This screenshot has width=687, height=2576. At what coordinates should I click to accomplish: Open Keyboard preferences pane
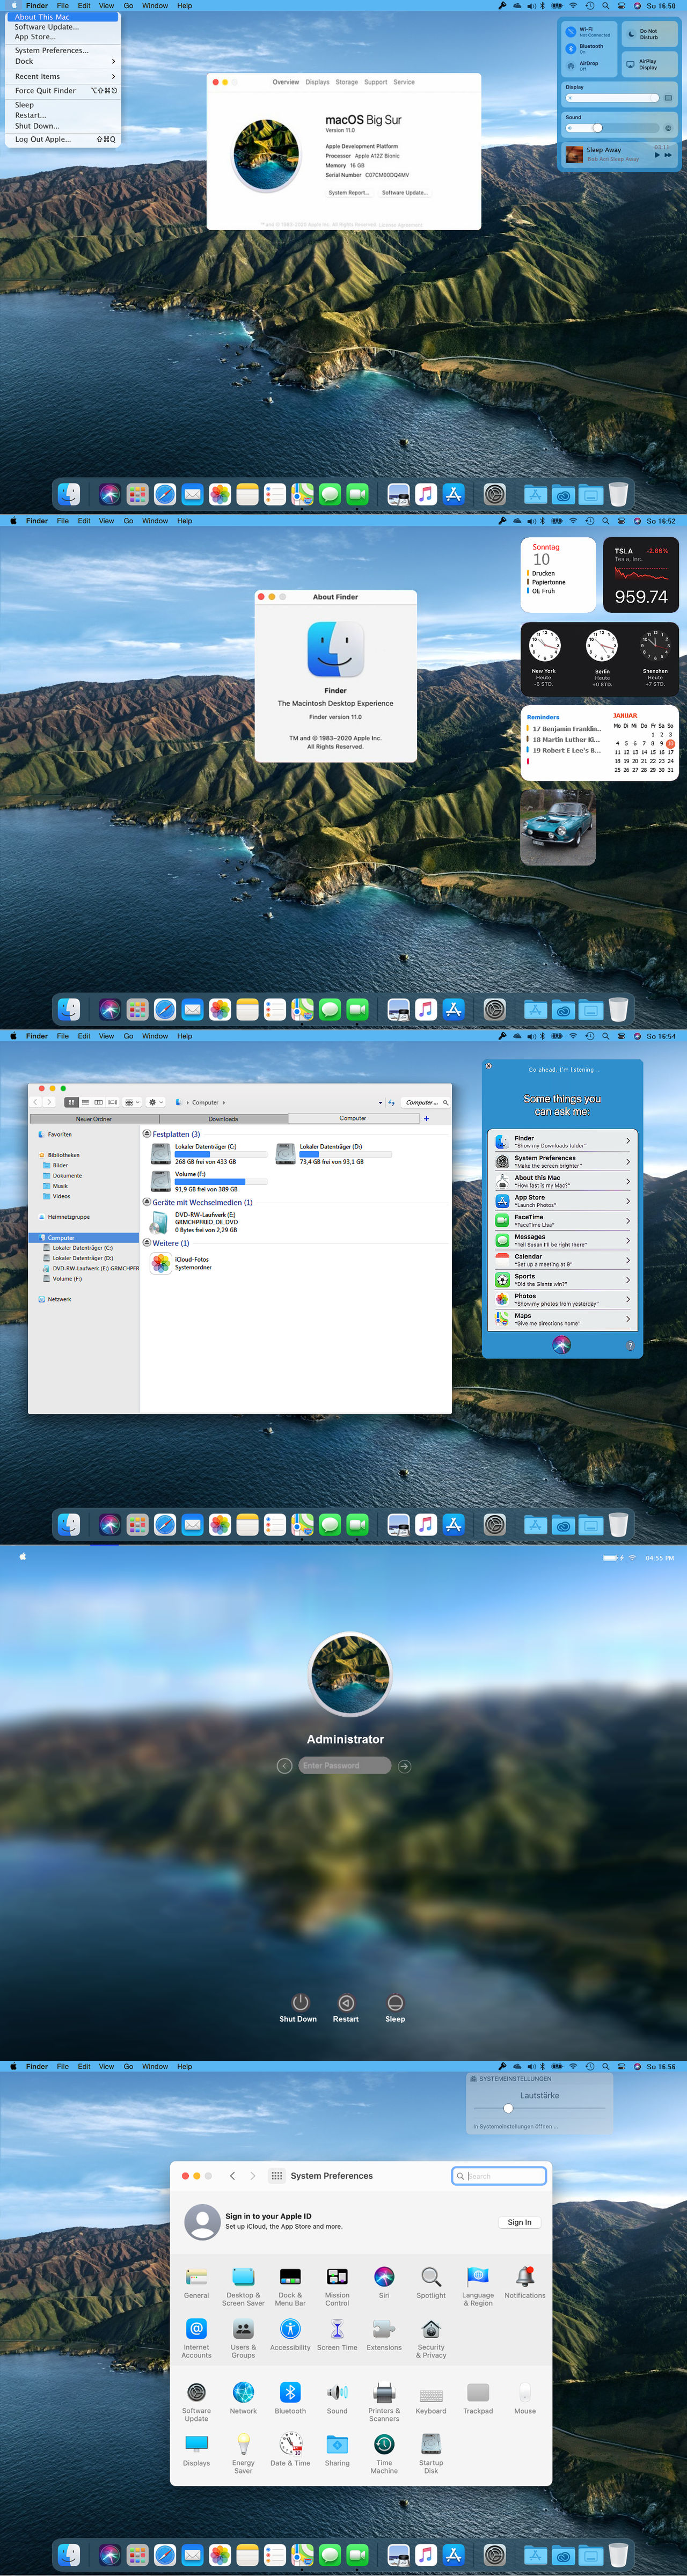pyautogui.click(x=431, y=2400)
